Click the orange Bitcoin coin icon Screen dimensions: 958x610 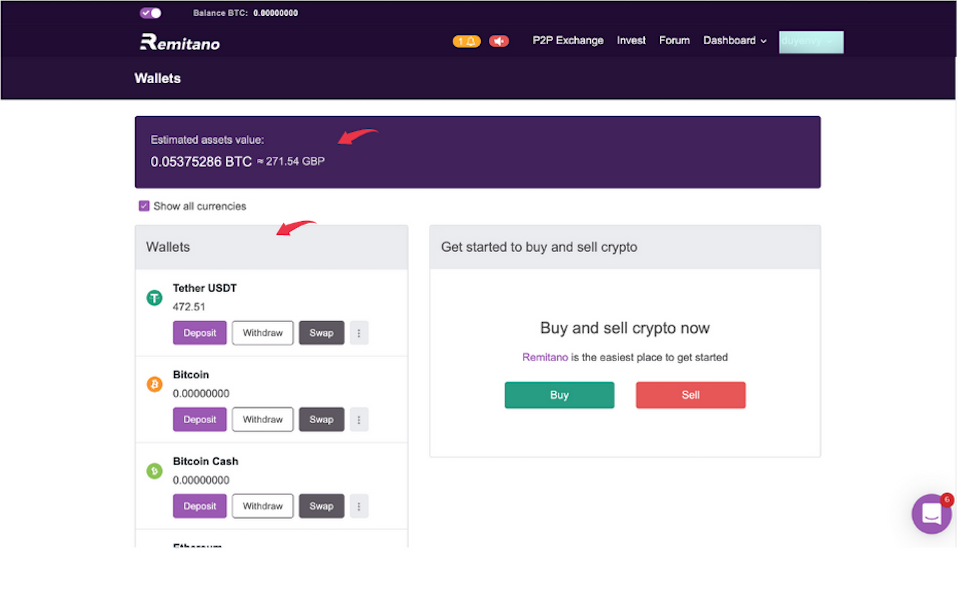(x=154, y=384)
